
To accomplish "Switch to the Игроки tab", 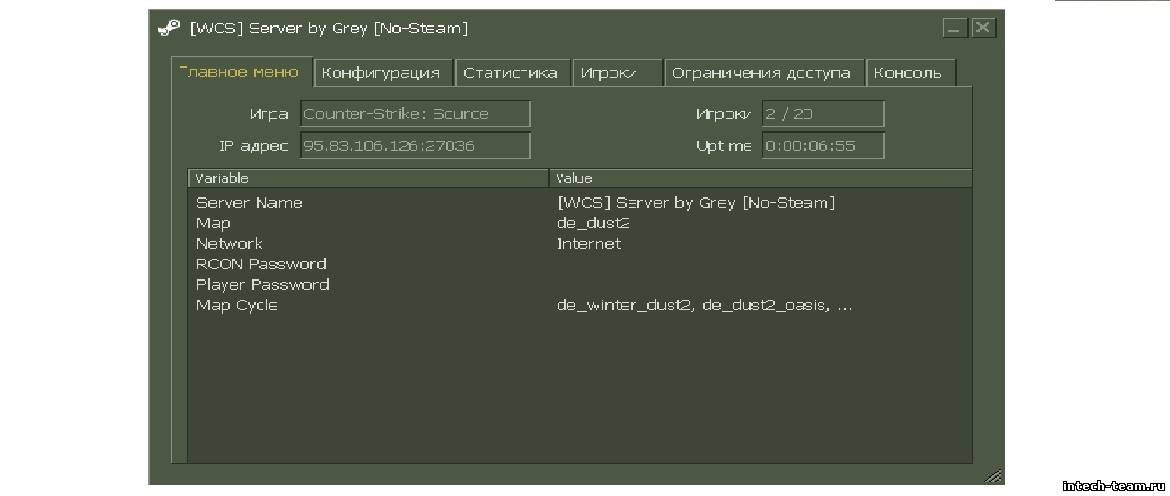I will 617,73.
